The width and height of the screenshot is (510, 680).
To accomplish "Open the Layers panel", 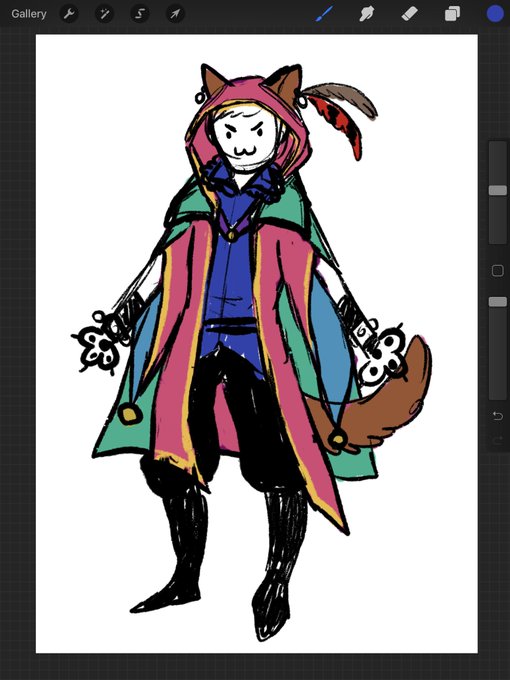I will (452, 14).
